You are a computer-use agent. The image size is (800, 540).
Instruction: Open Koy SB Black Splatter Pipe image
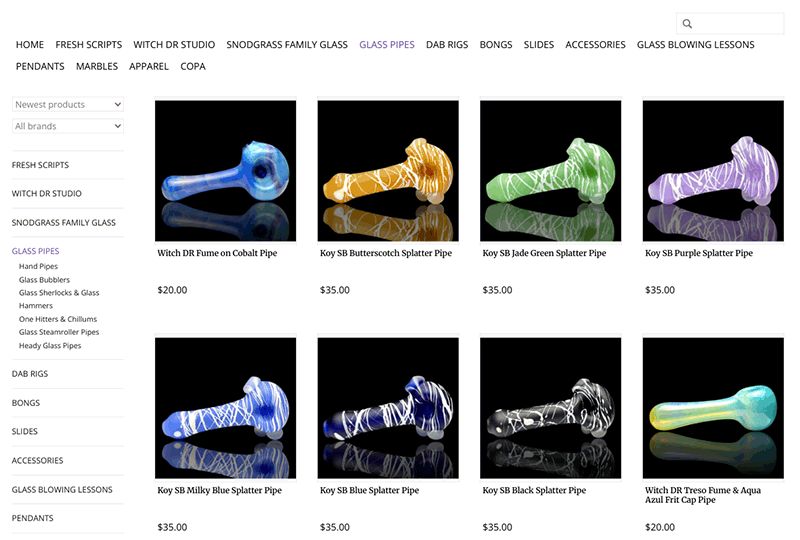(x=551, y=408)
